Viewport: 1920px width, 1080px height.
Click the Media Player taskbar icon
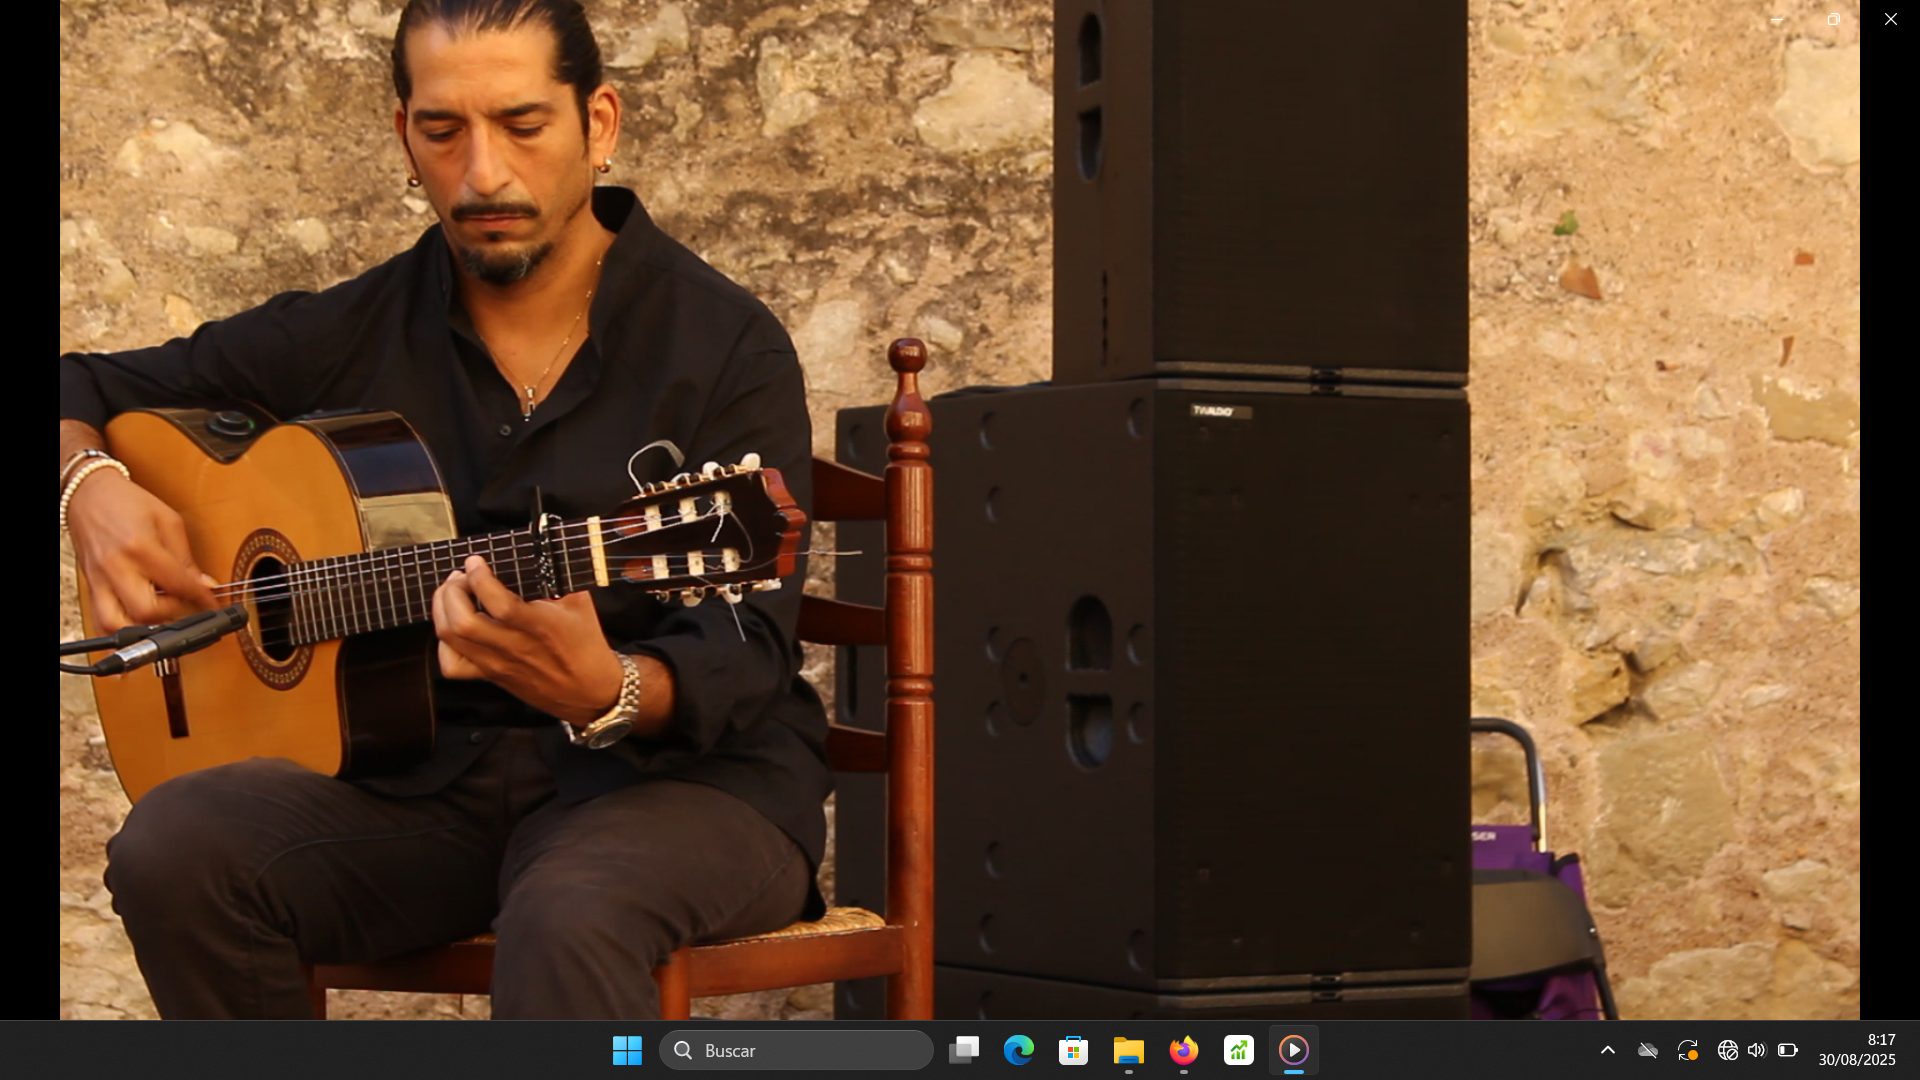click(x=1294, y=1050)
